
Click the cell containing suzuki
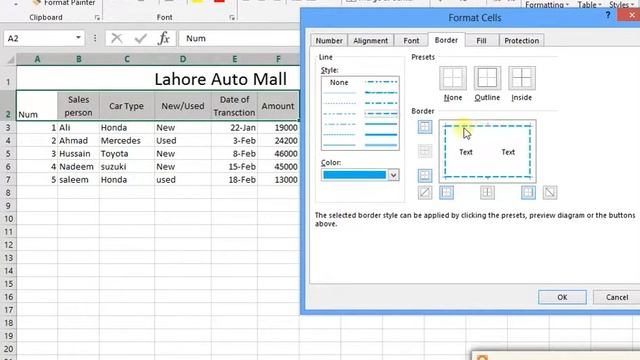pos(127,167)
